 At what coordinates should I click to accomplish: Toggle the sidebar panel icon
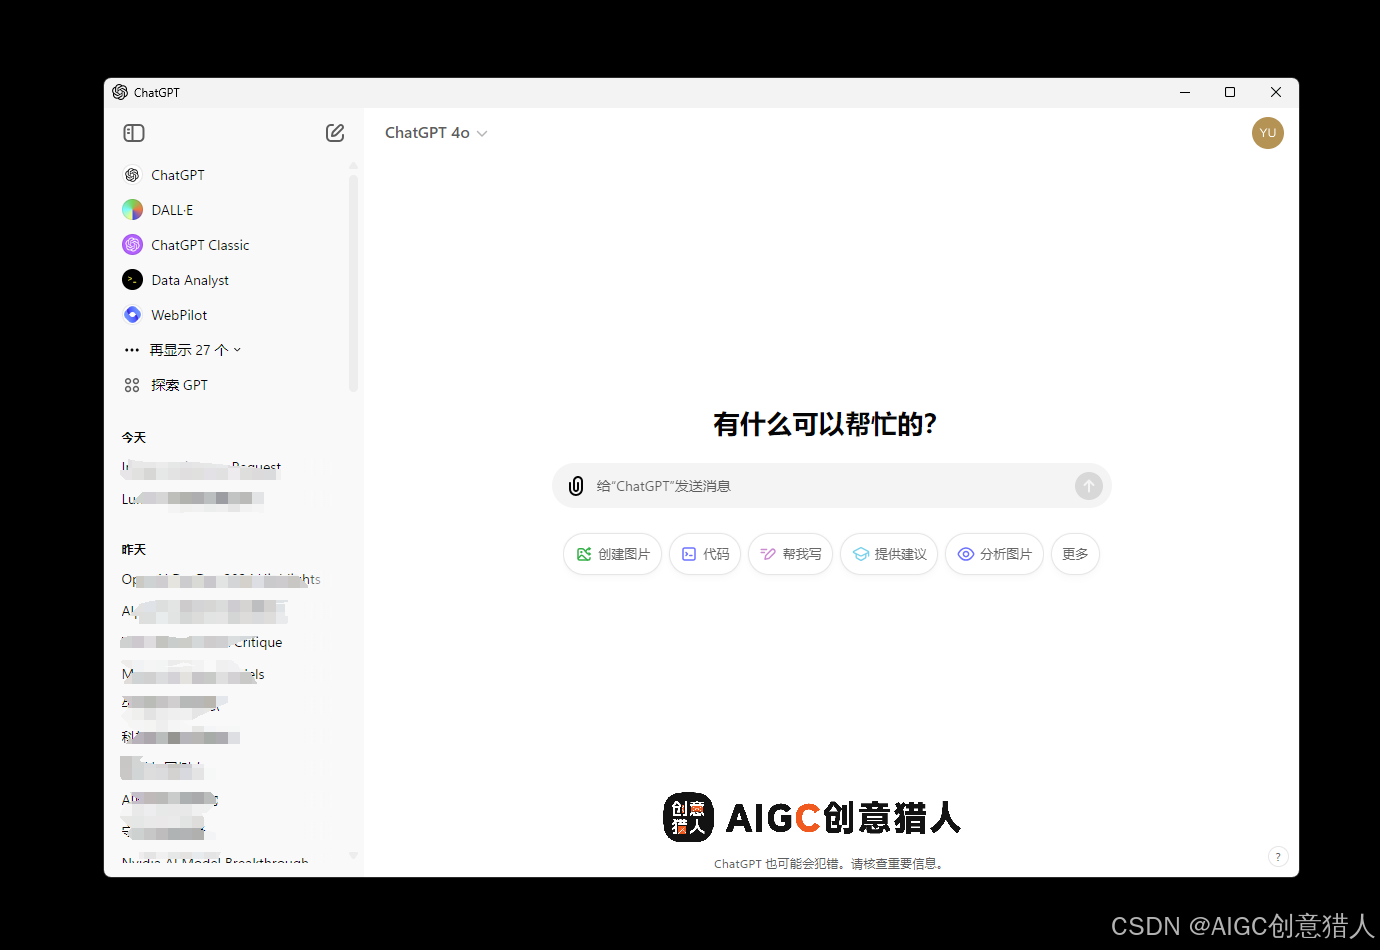[x=134, y=133]
